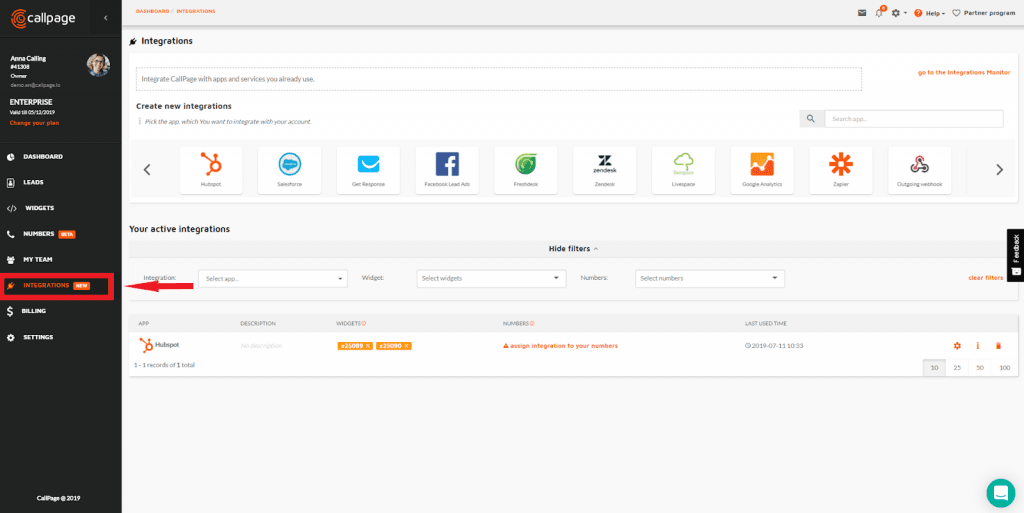1024x513 pixels.
Task: Open the Select numbers dropdown
Action: pos(710,278)
